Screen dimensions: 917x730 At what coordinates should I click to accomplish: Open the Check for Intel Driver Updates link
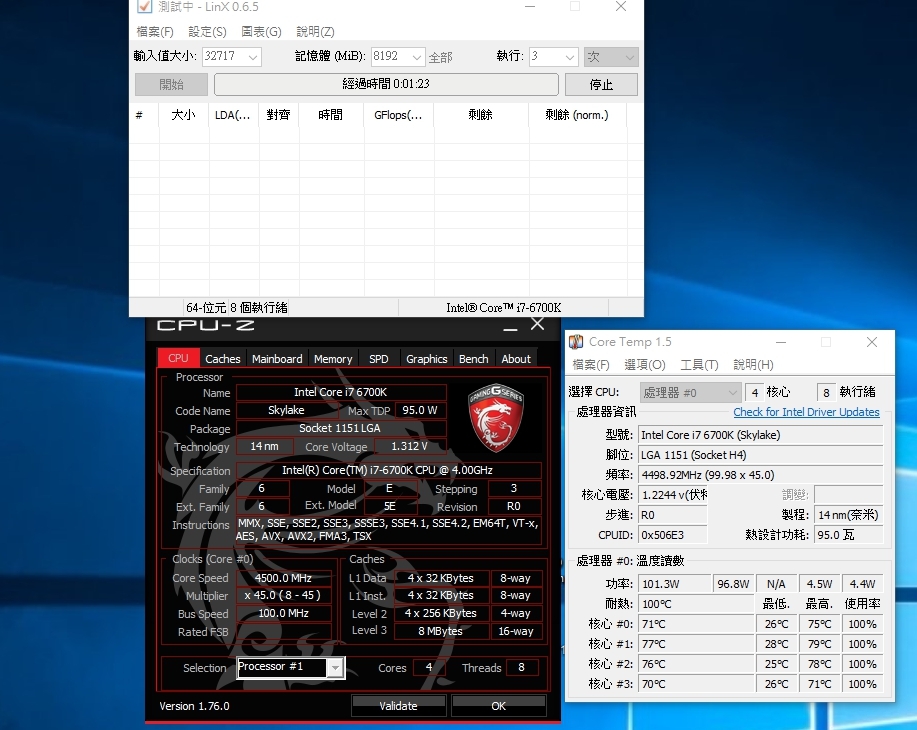click(x=806, y=412)
